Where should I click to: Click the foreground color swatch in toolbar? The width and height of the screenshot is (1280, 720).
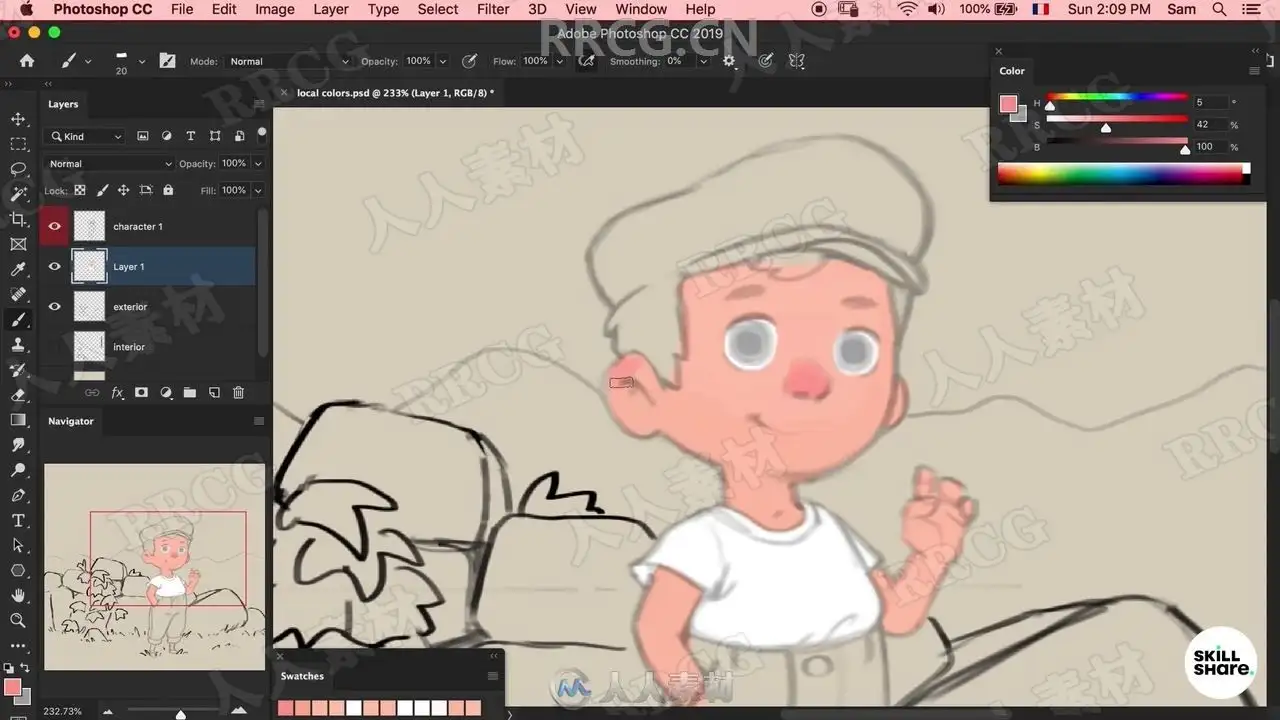coord(12,687)
